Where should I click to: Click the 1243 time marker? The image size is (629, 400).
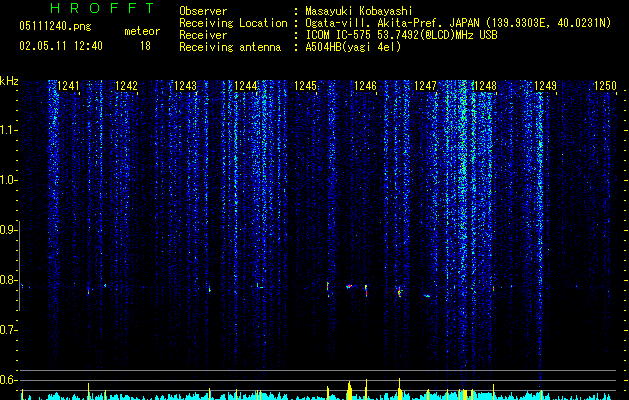185,86
